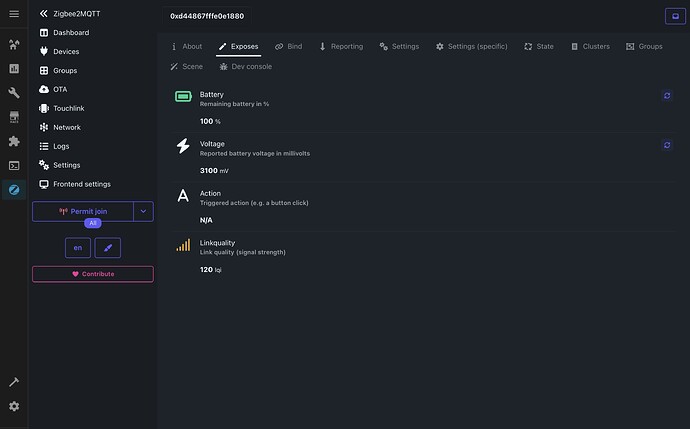The height and width of the screenshot is (429, 690).
Task: Open the Settings (specific) tab
Action: pyautogui.click(x=472, y=46)
